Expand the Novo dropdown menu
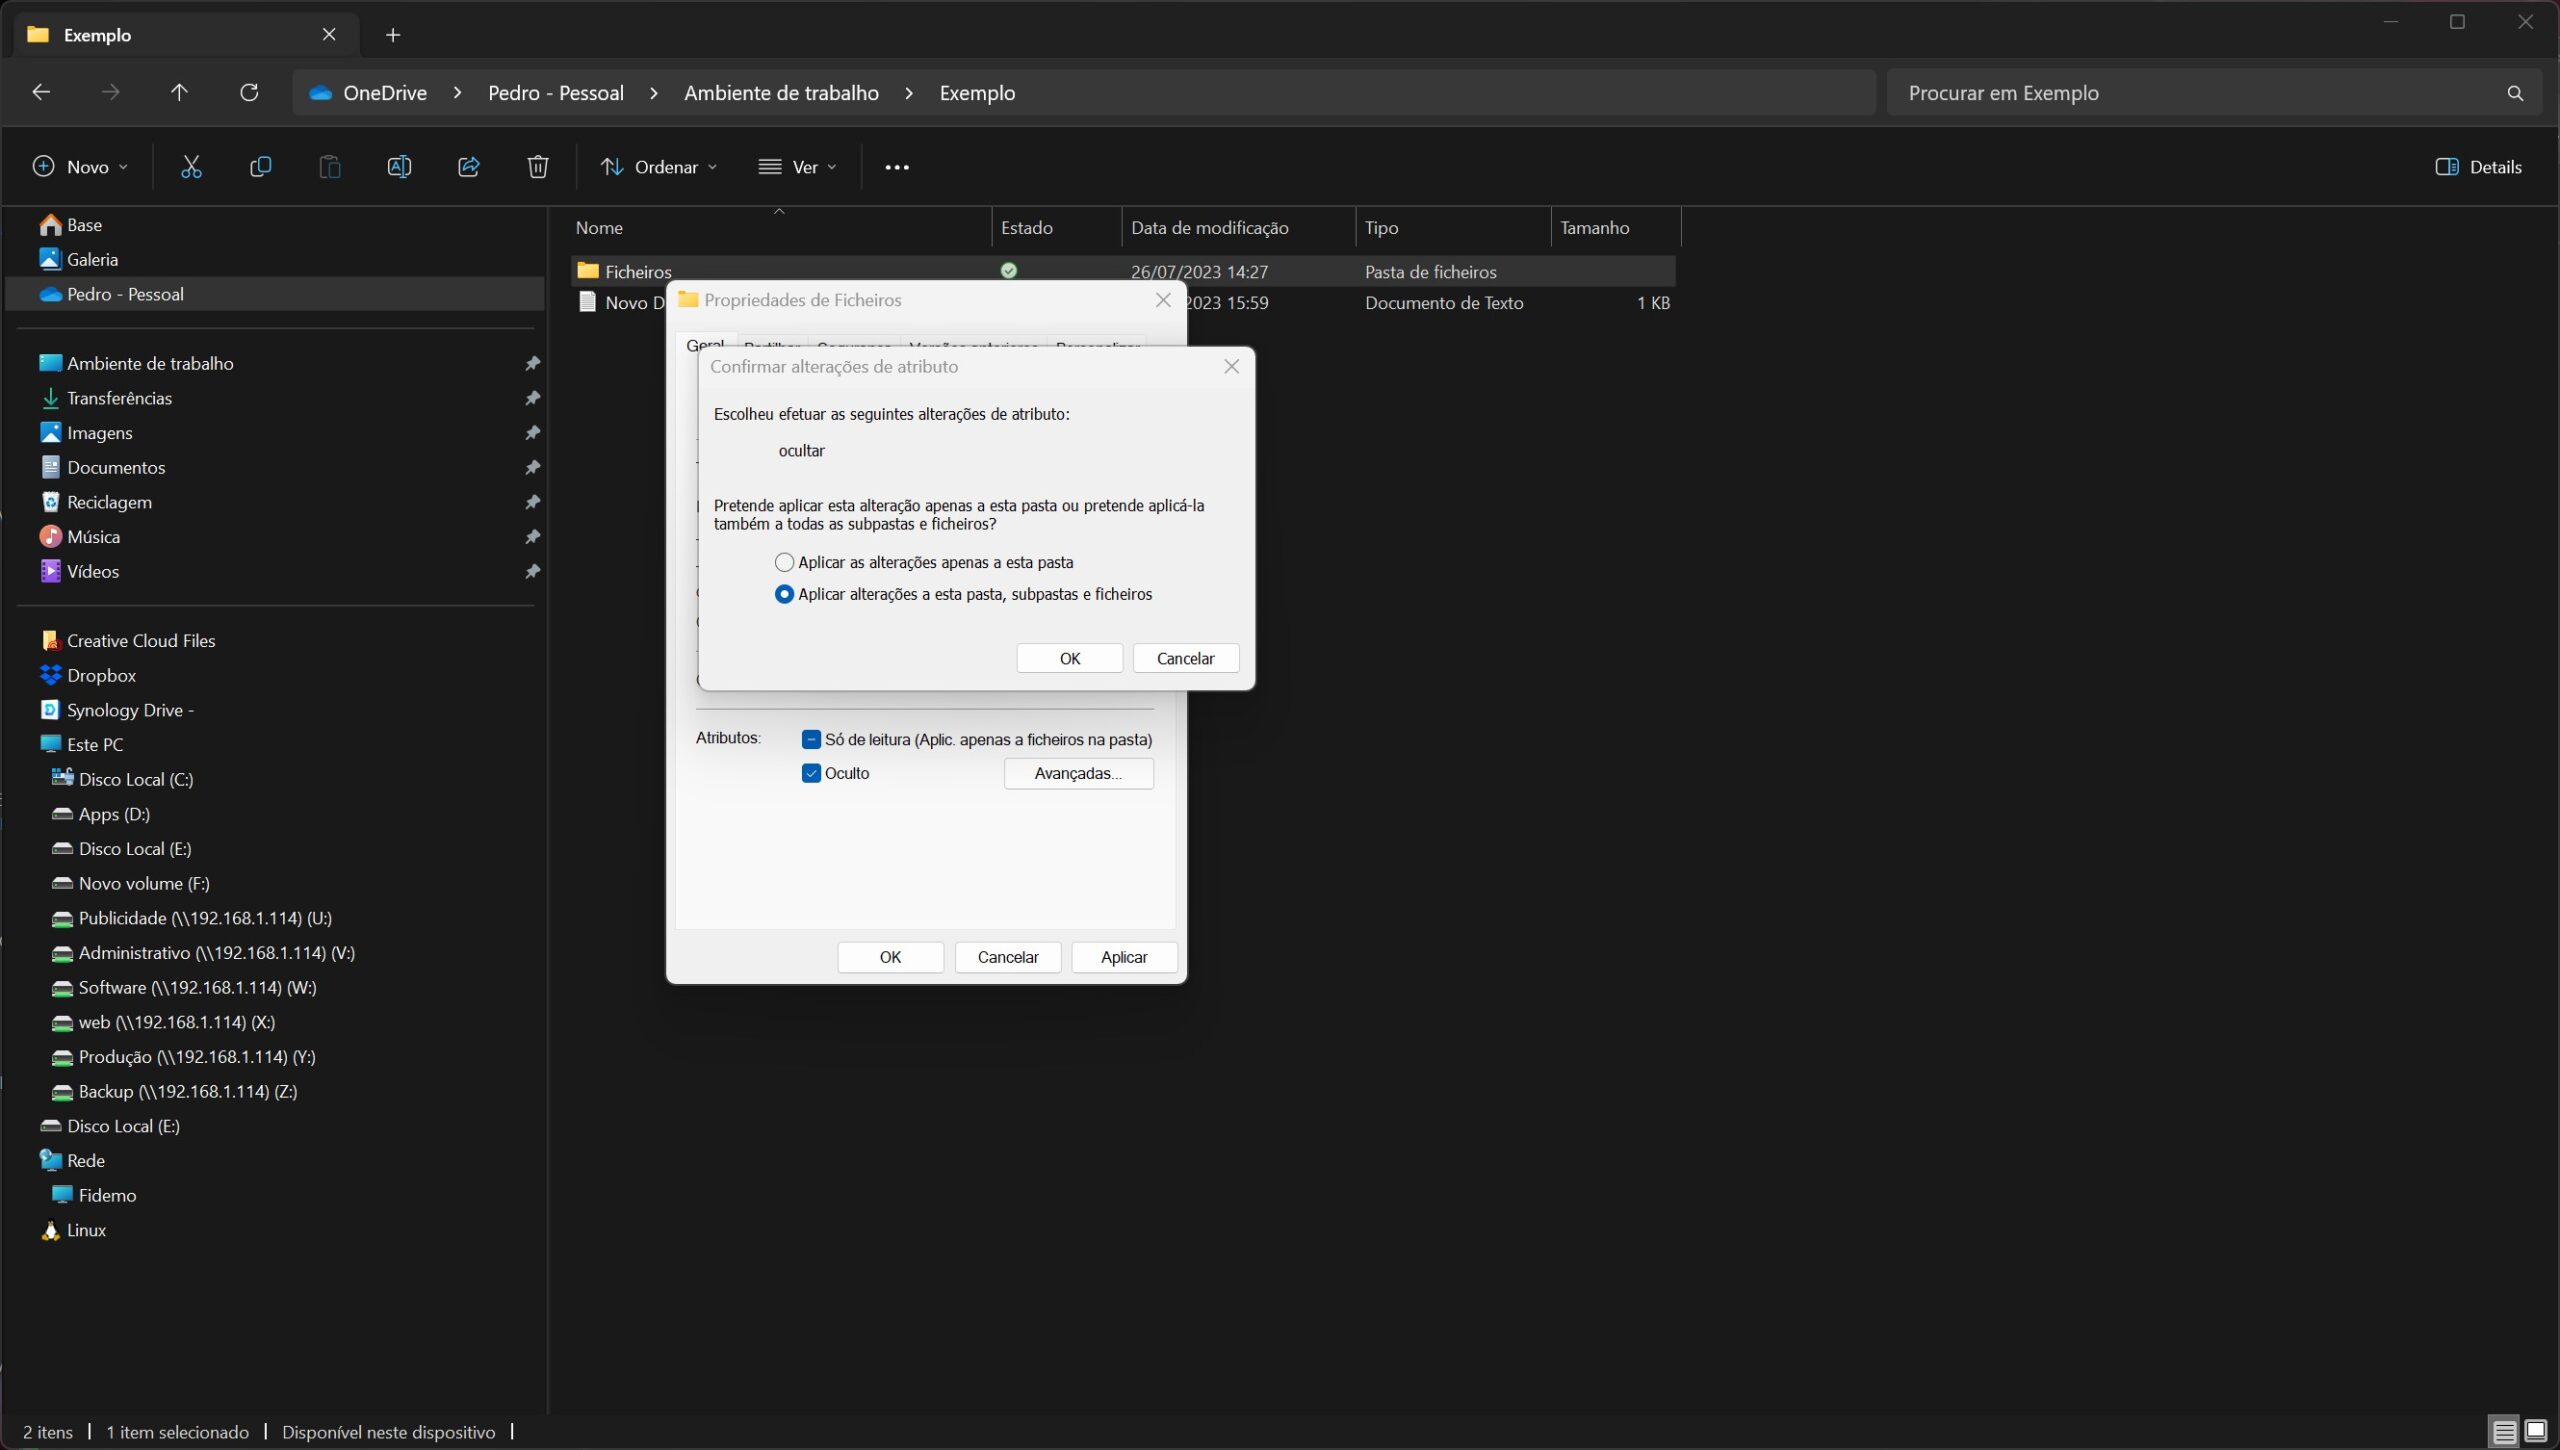 tap(80, 167)
